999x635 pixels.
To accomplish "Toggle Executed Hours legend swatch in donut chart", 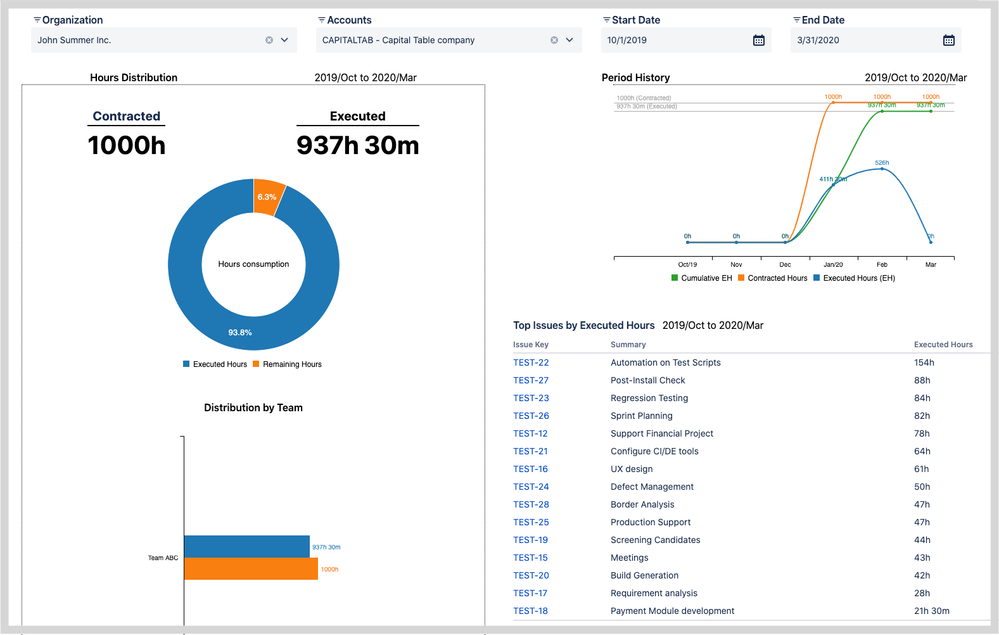I will [186, 364].
